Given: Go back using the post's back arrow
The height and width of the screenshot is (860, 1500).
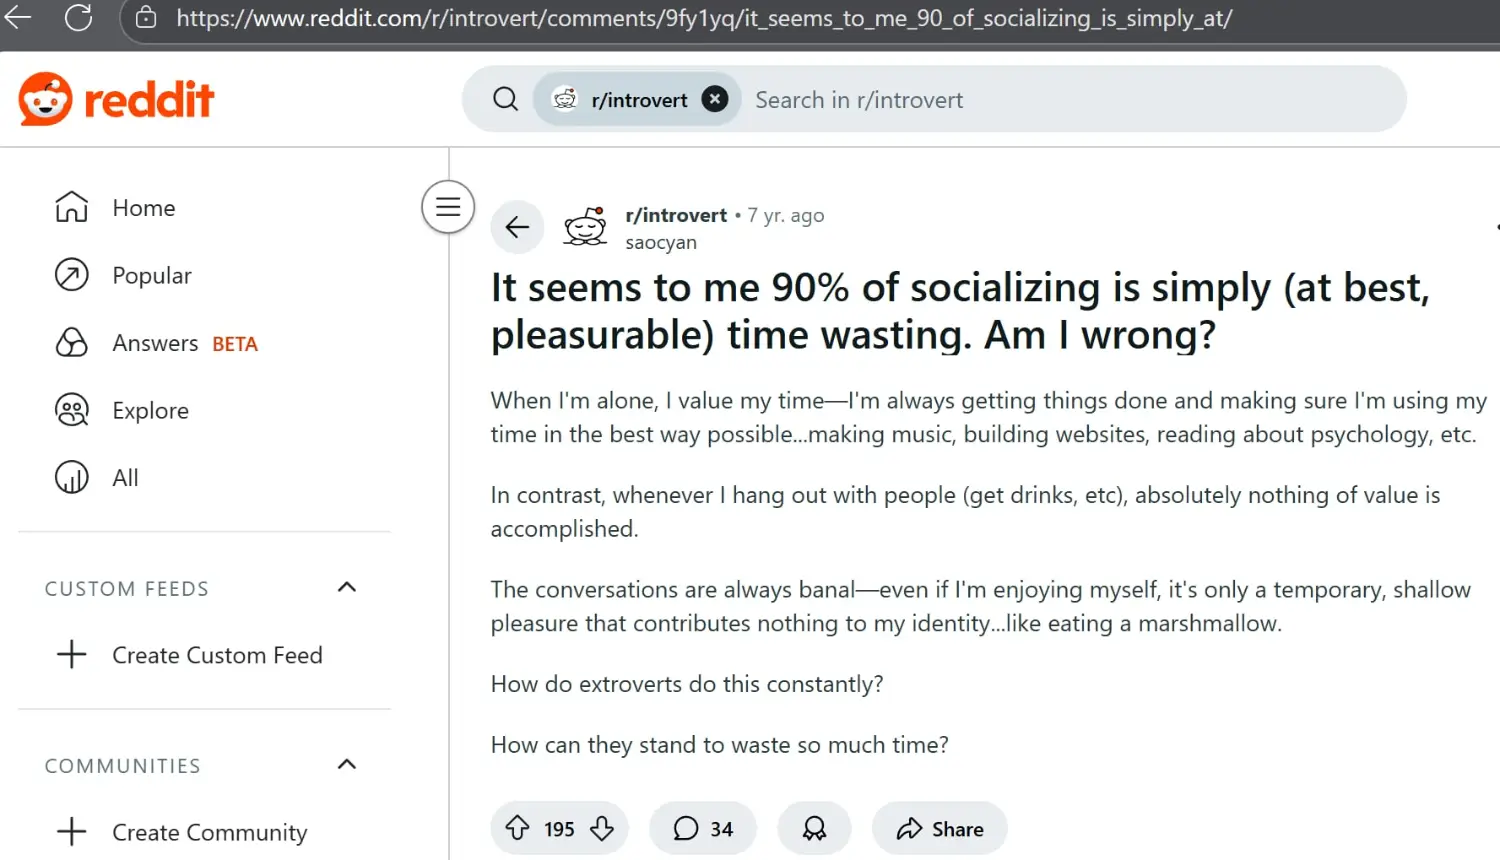Looking at the screenshot, I should pyautogui.click(x=517, y=227).
